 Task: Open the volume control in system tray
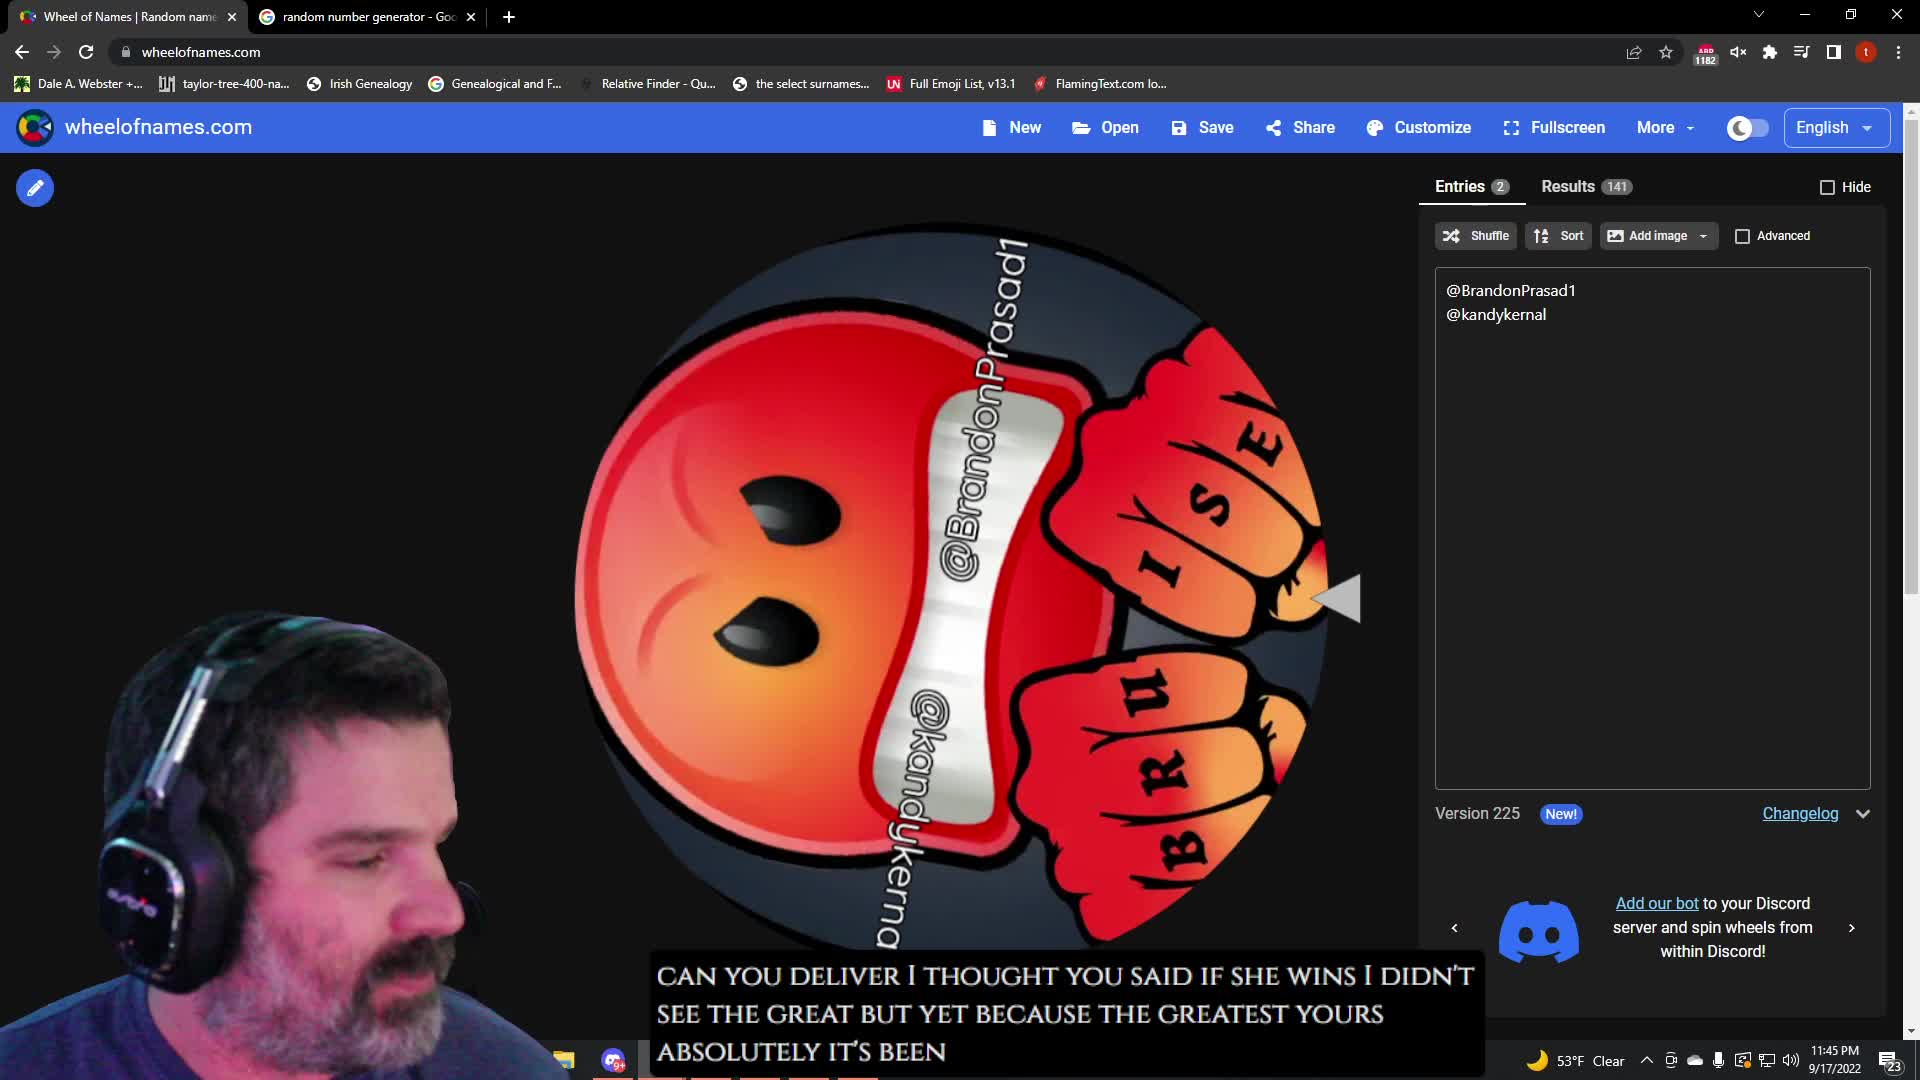(x=1790, y=1061)
